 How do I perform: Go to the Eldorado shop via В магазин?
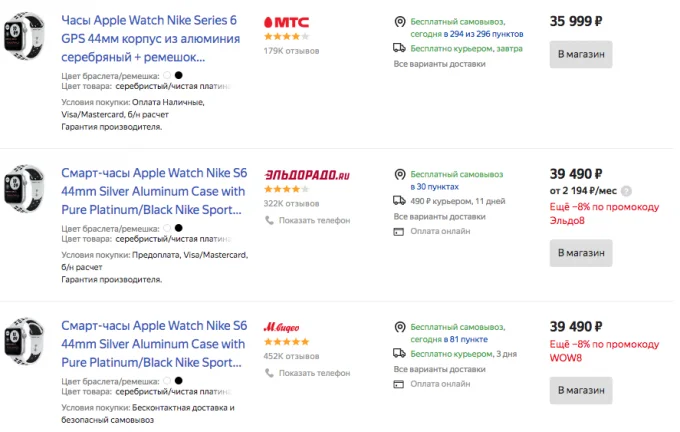click(581, 253)
